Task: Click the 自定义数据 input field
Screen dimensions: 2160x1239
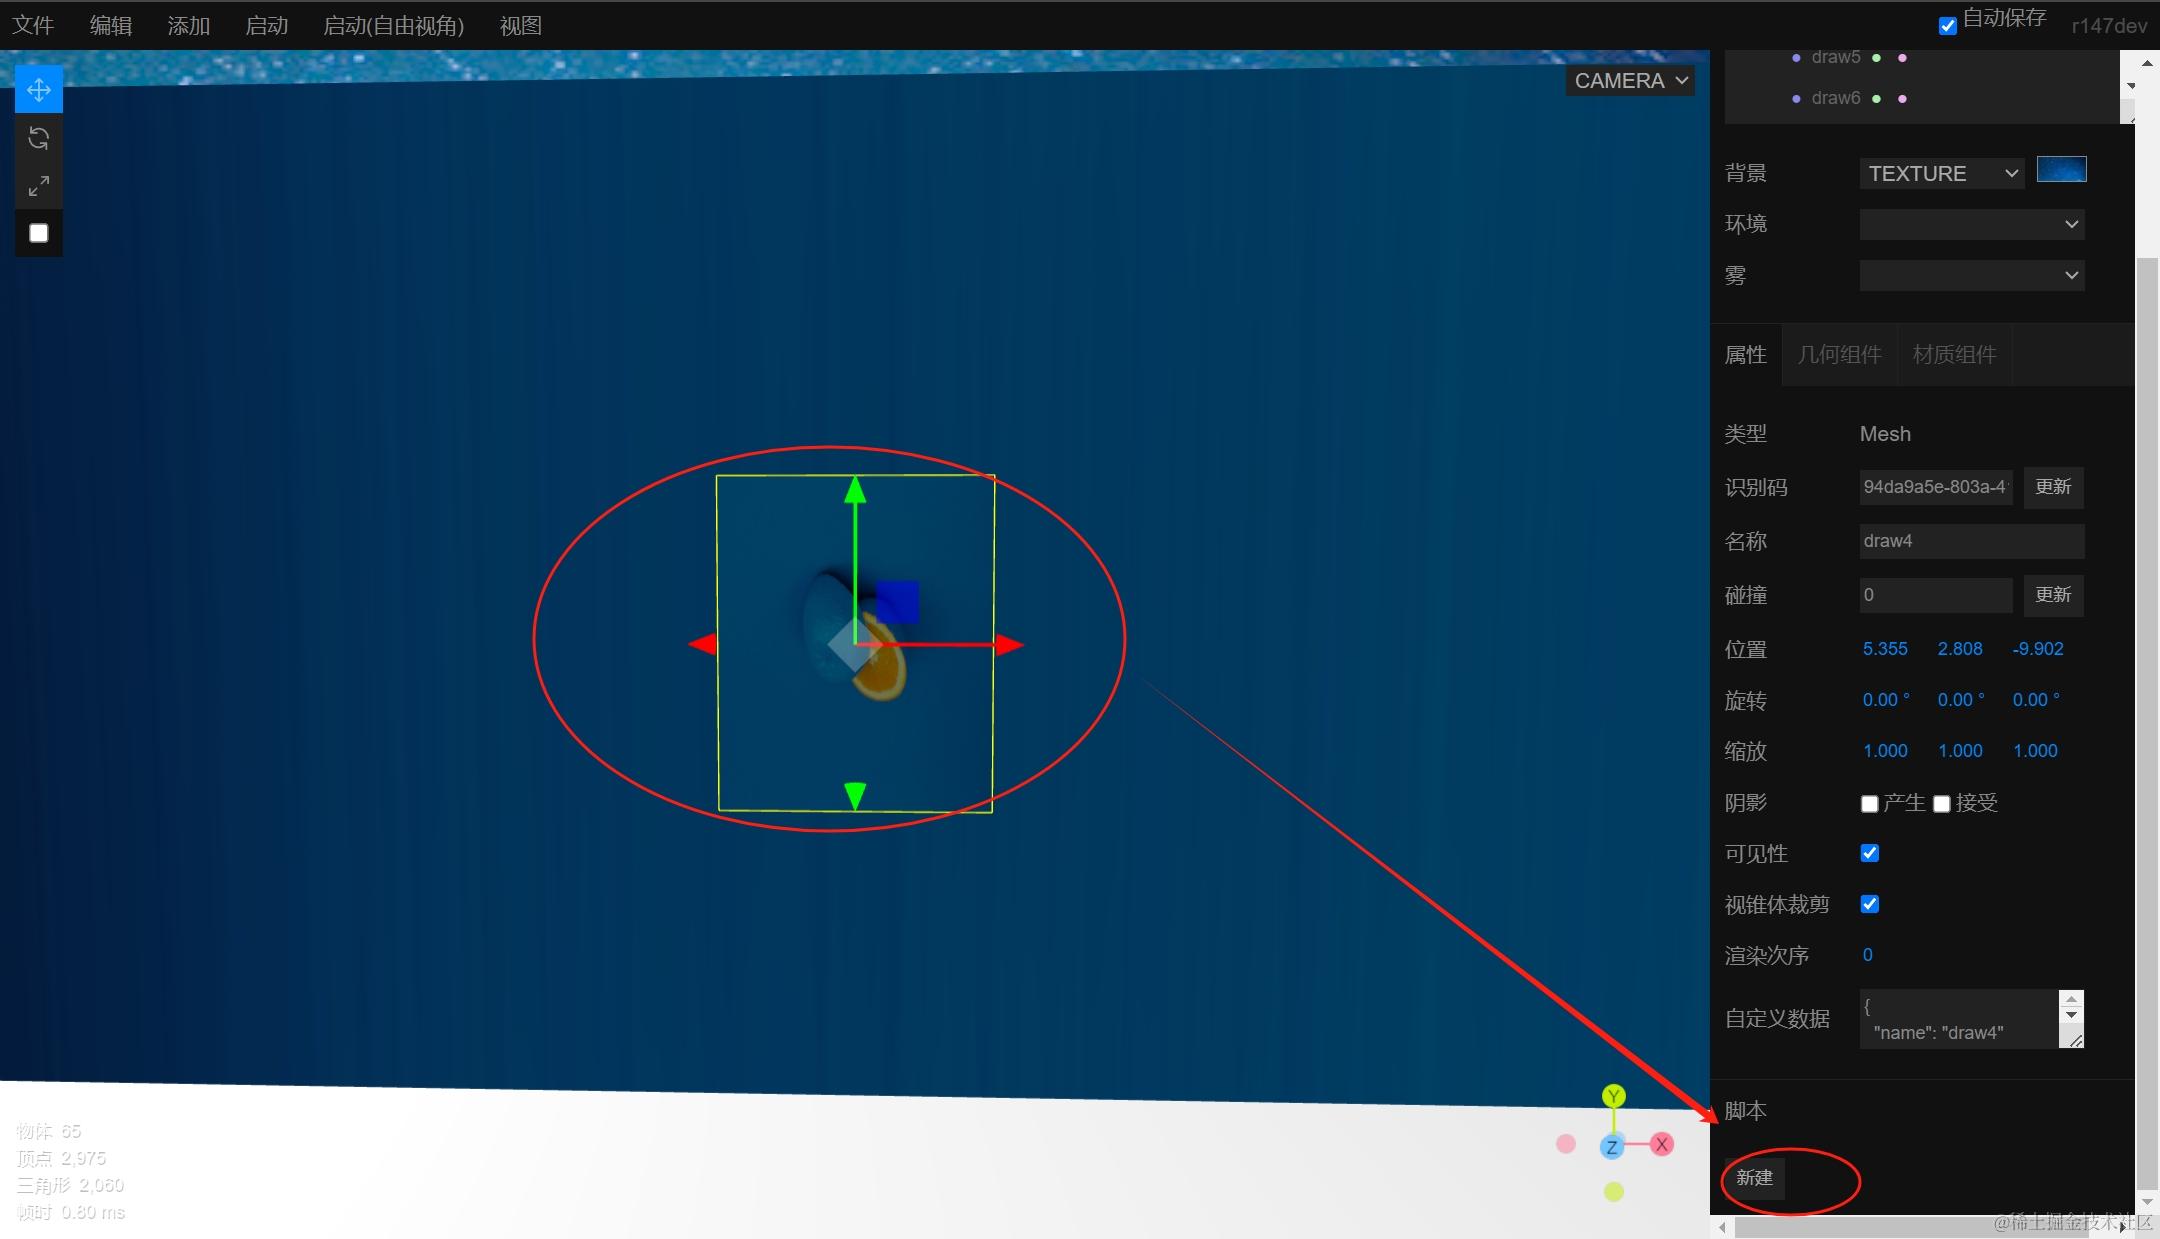Action: coord(1958,1019)
